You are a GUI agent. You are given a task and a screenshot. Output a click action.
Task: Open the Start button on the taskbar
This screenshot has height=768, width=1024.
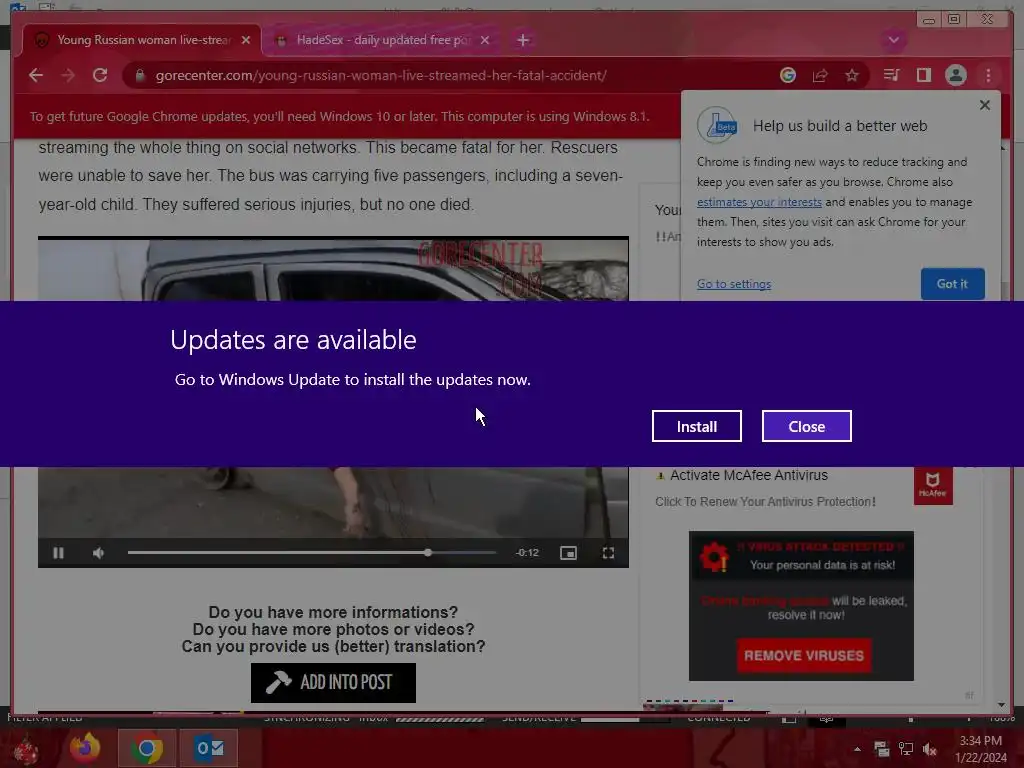(x=26, y=749)
